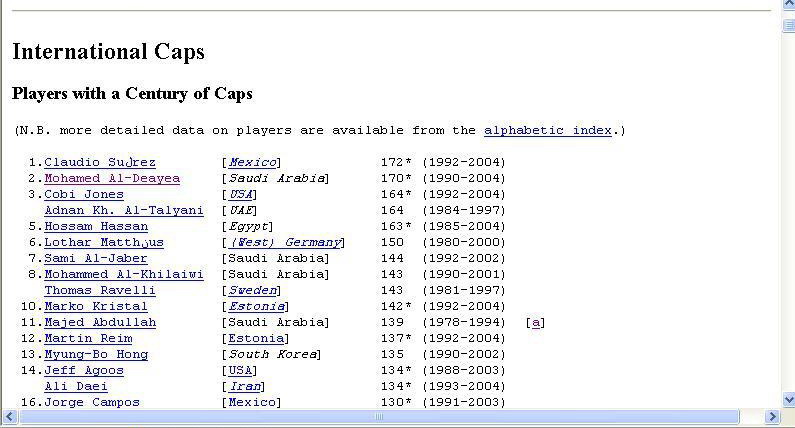Click the Players with a Century of Caps heading
The image size is (795, 428).
pos(132,93)
